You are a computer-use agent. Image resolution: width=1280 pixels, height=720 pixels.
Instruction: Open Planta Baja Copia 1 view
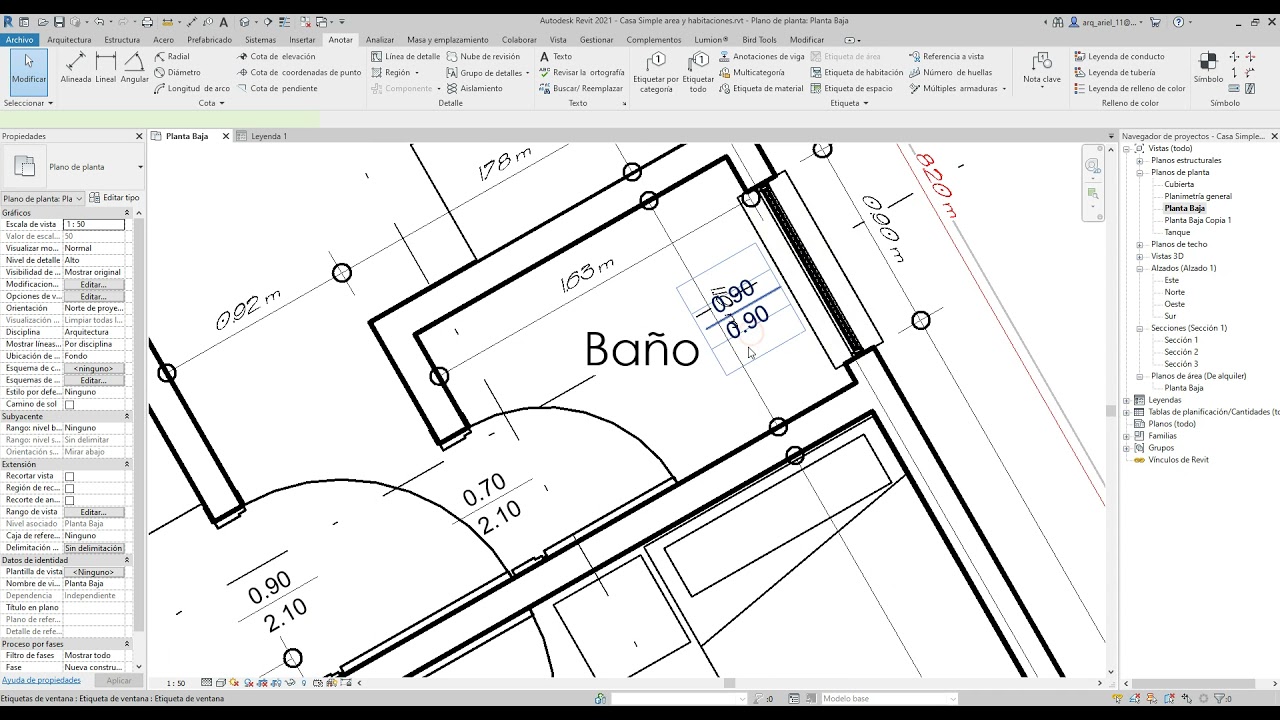tap(1197, 220)
